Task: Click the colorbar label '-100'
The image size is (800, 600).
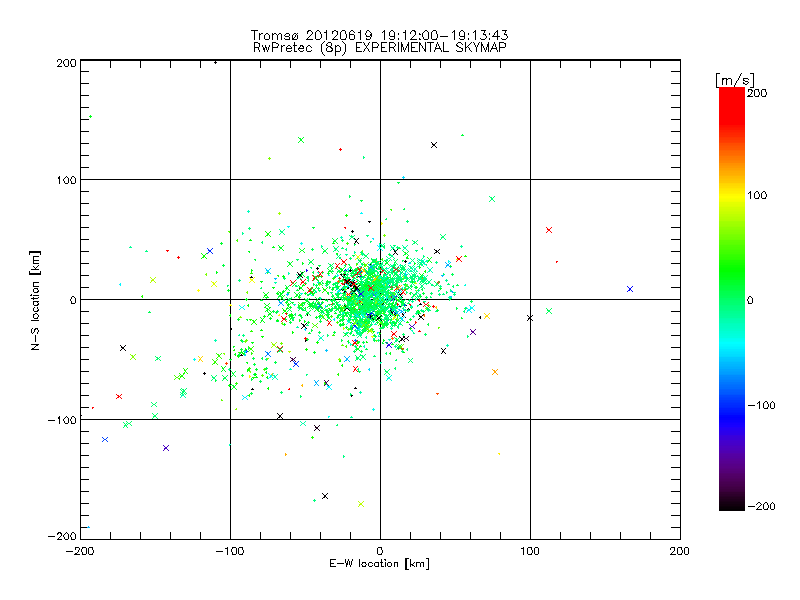Action: pos(761,406)
